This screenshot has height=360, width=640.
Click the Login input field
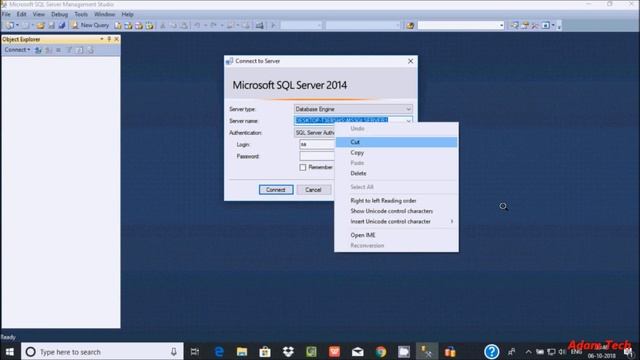click(317, 144)
